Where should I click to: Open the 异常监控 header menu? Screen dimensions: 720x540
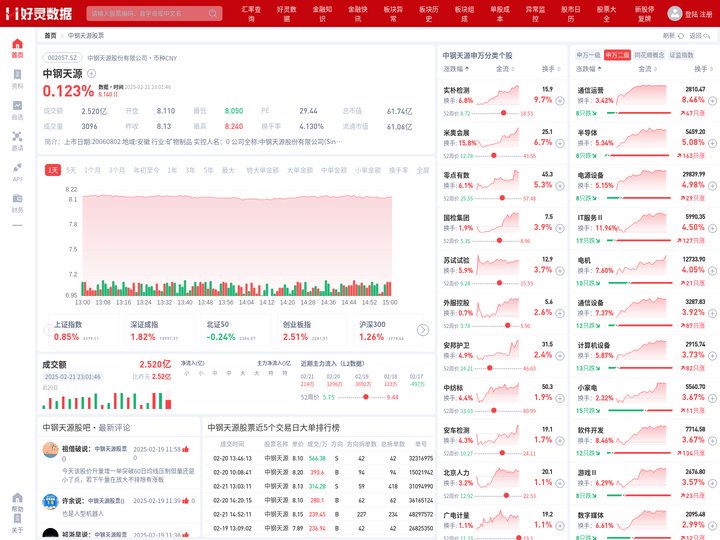(535, 14)
